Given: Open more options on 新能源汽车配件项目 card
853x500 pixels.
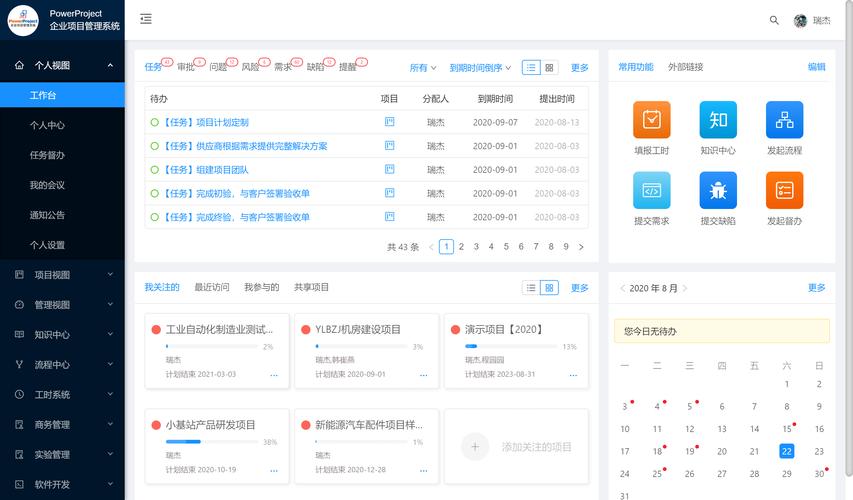Looking at the screenshot, I should tap(423, 470).
